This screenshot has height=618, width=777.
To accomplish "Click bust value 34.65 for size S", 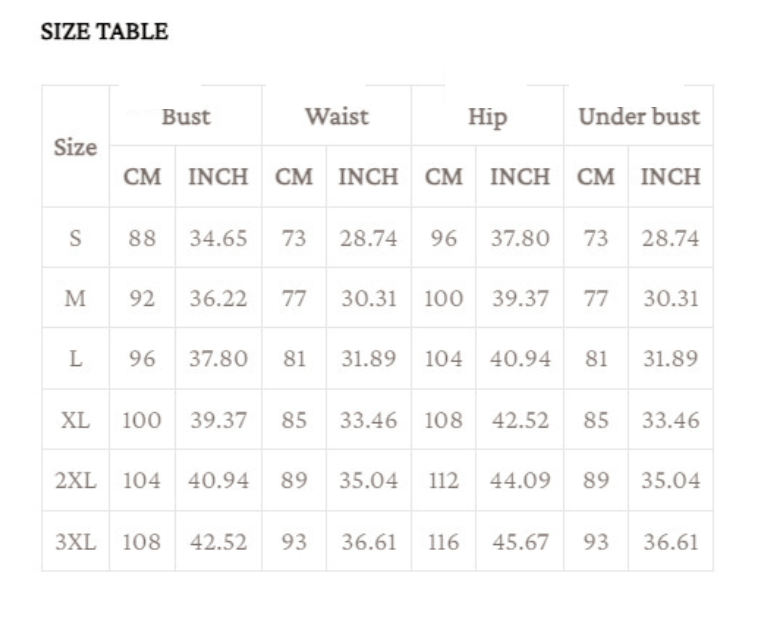I will click(219, 238).
